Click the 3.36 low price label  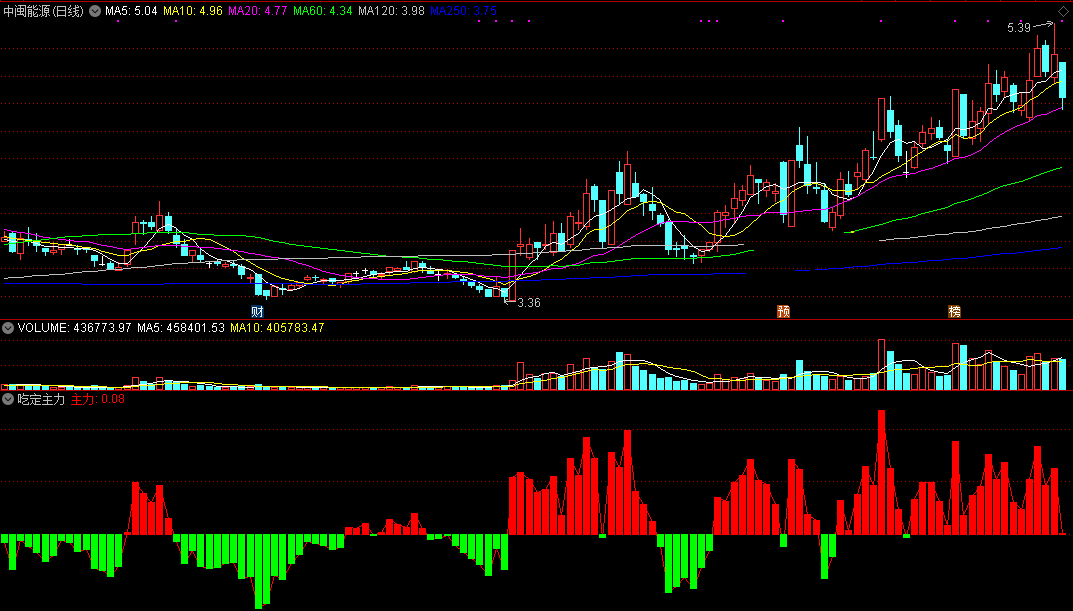coord(529,302)
